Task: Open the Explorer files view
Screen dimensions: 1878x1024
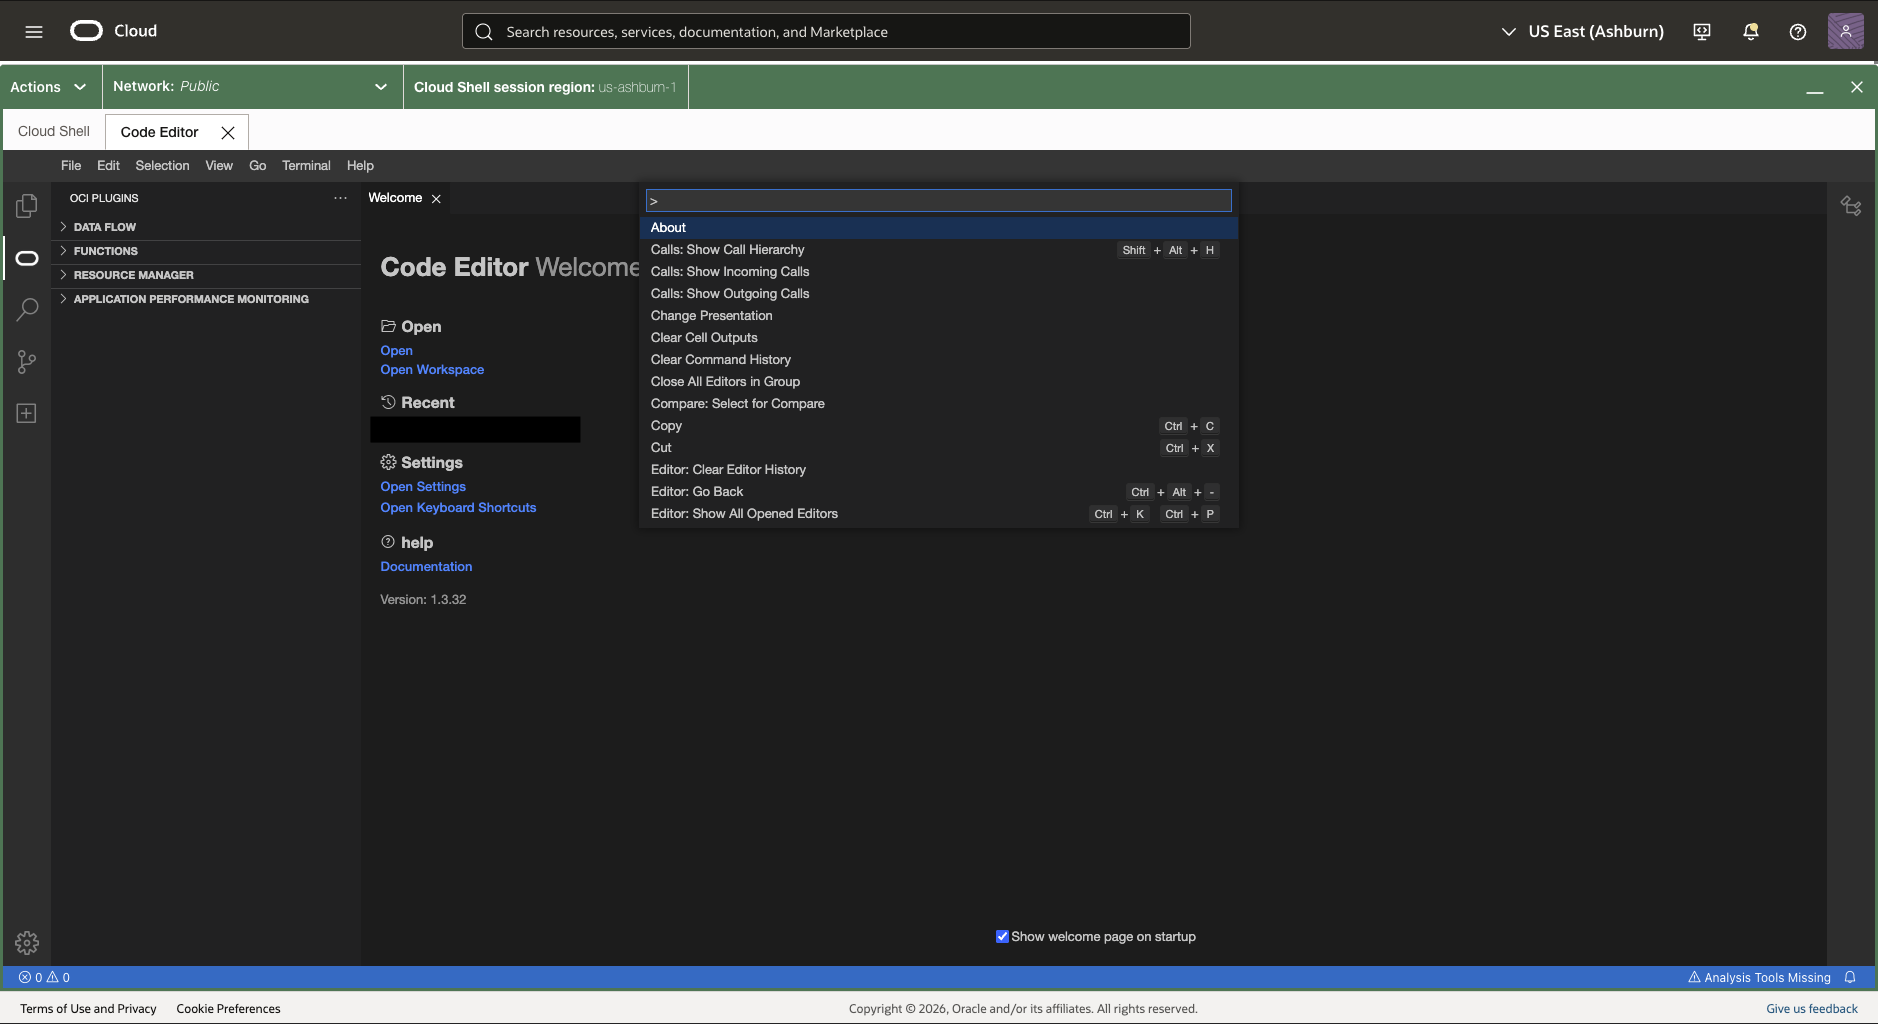Action: click(27, 206)
